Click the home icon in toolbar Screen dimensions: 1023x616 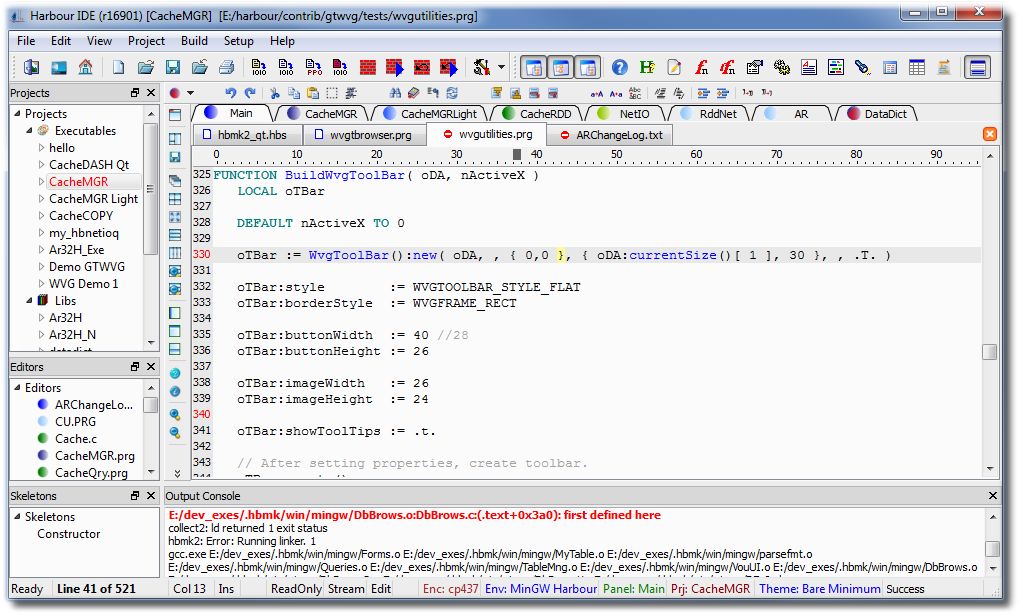tap(85, 68)
